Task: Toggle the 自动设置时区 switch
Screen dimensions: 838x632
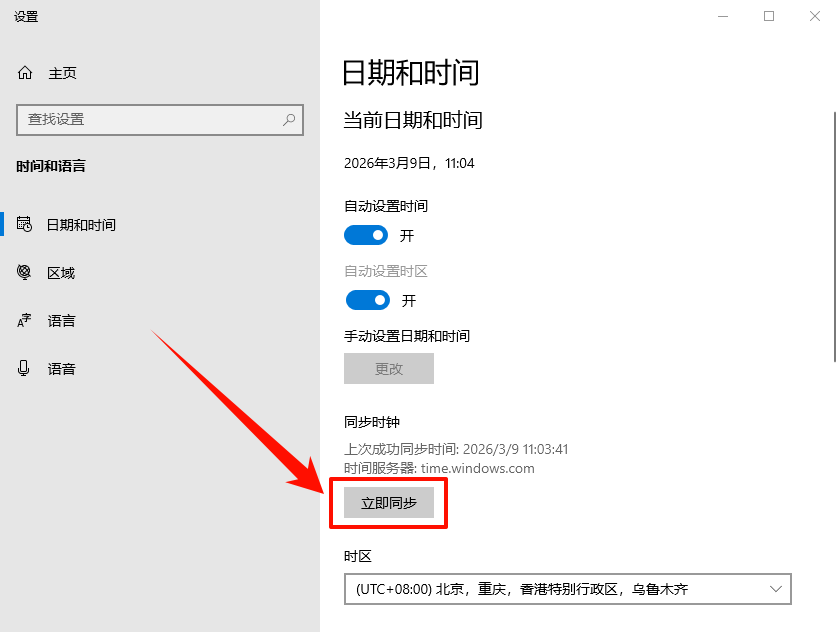Action: tap(367, 300)
